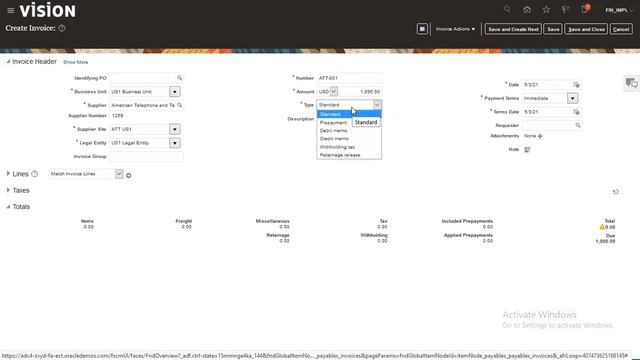Click help icon beside Create Invoice
The image size is (640, 360).
click(62, 28)
